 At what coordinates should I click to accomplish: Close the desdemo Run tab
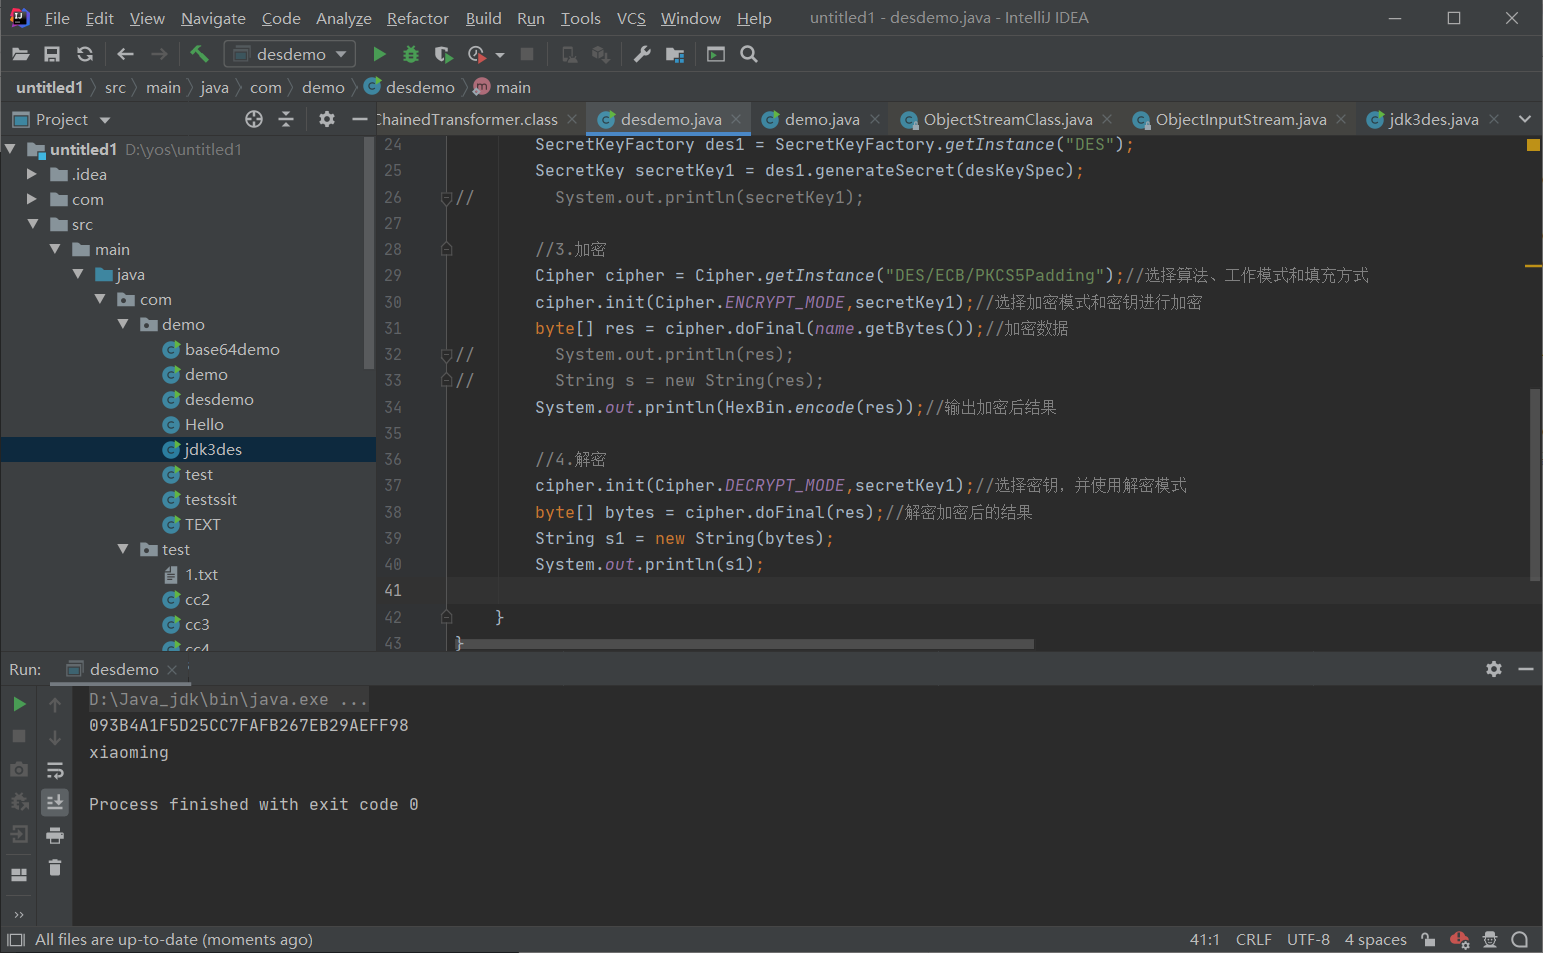pyautogui.click(x=172, y=669)
